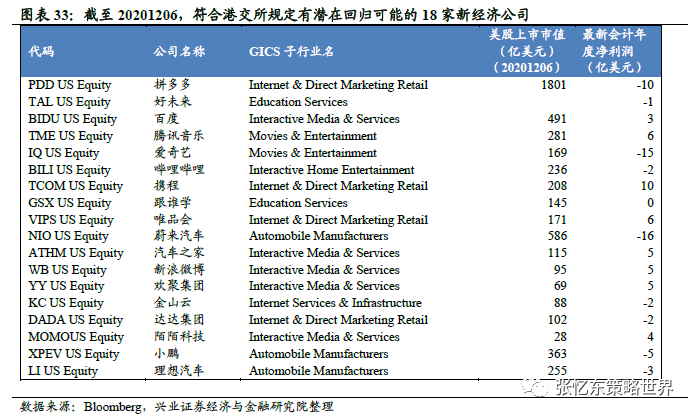This screenshot has height=418, width=696.
Task: Click the data source line mentioning Bloomberg
Action: (x=177, y=406)
